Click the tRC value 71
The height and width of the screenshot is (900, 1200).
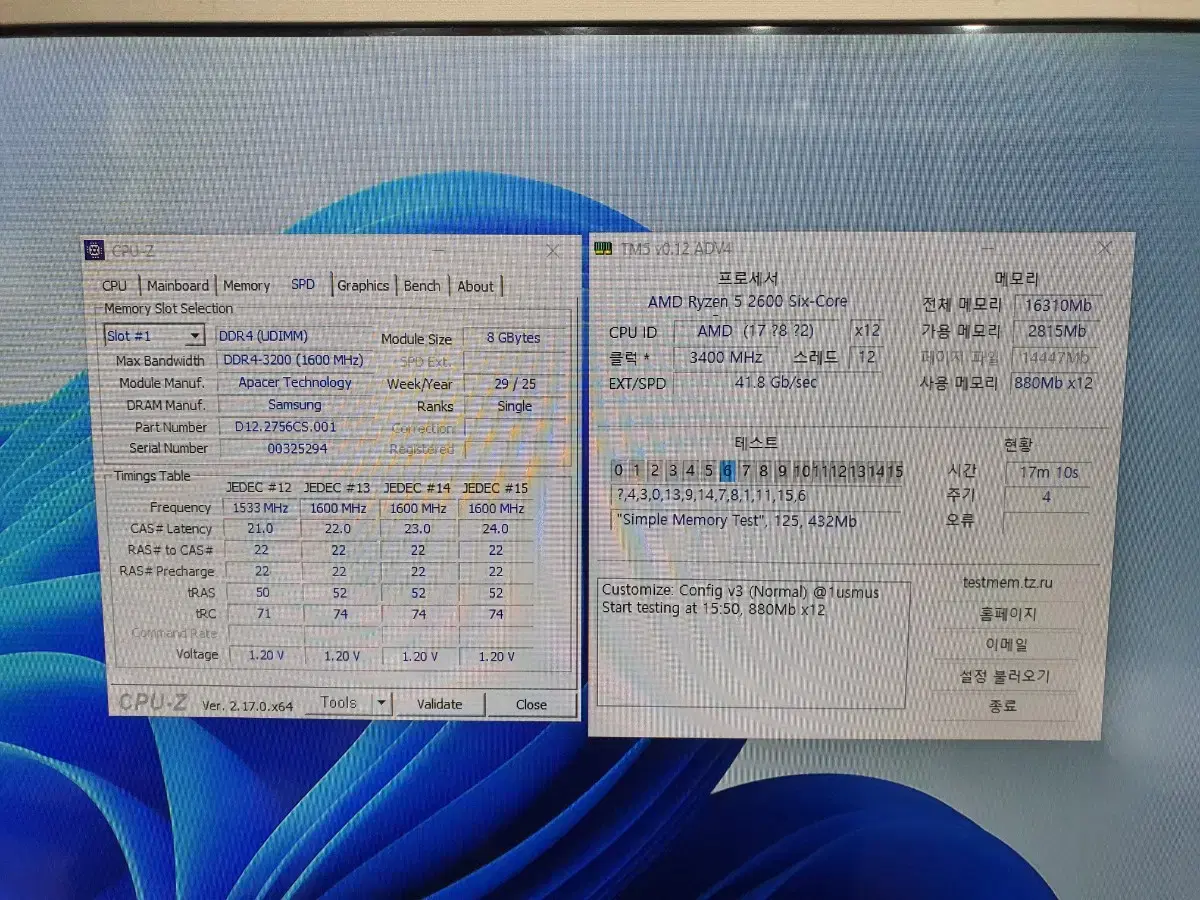(262, 614)
